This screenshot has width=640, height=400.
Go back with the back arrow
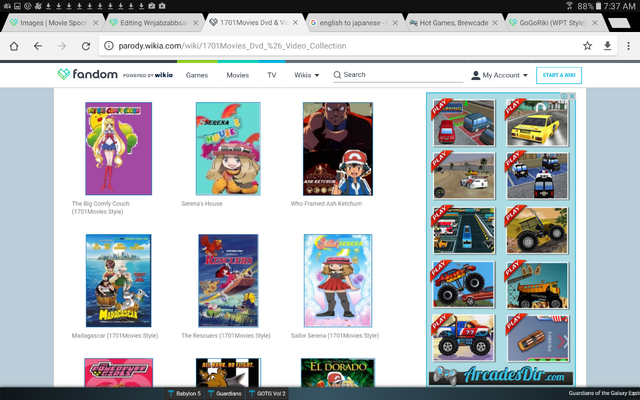point(38,46)
